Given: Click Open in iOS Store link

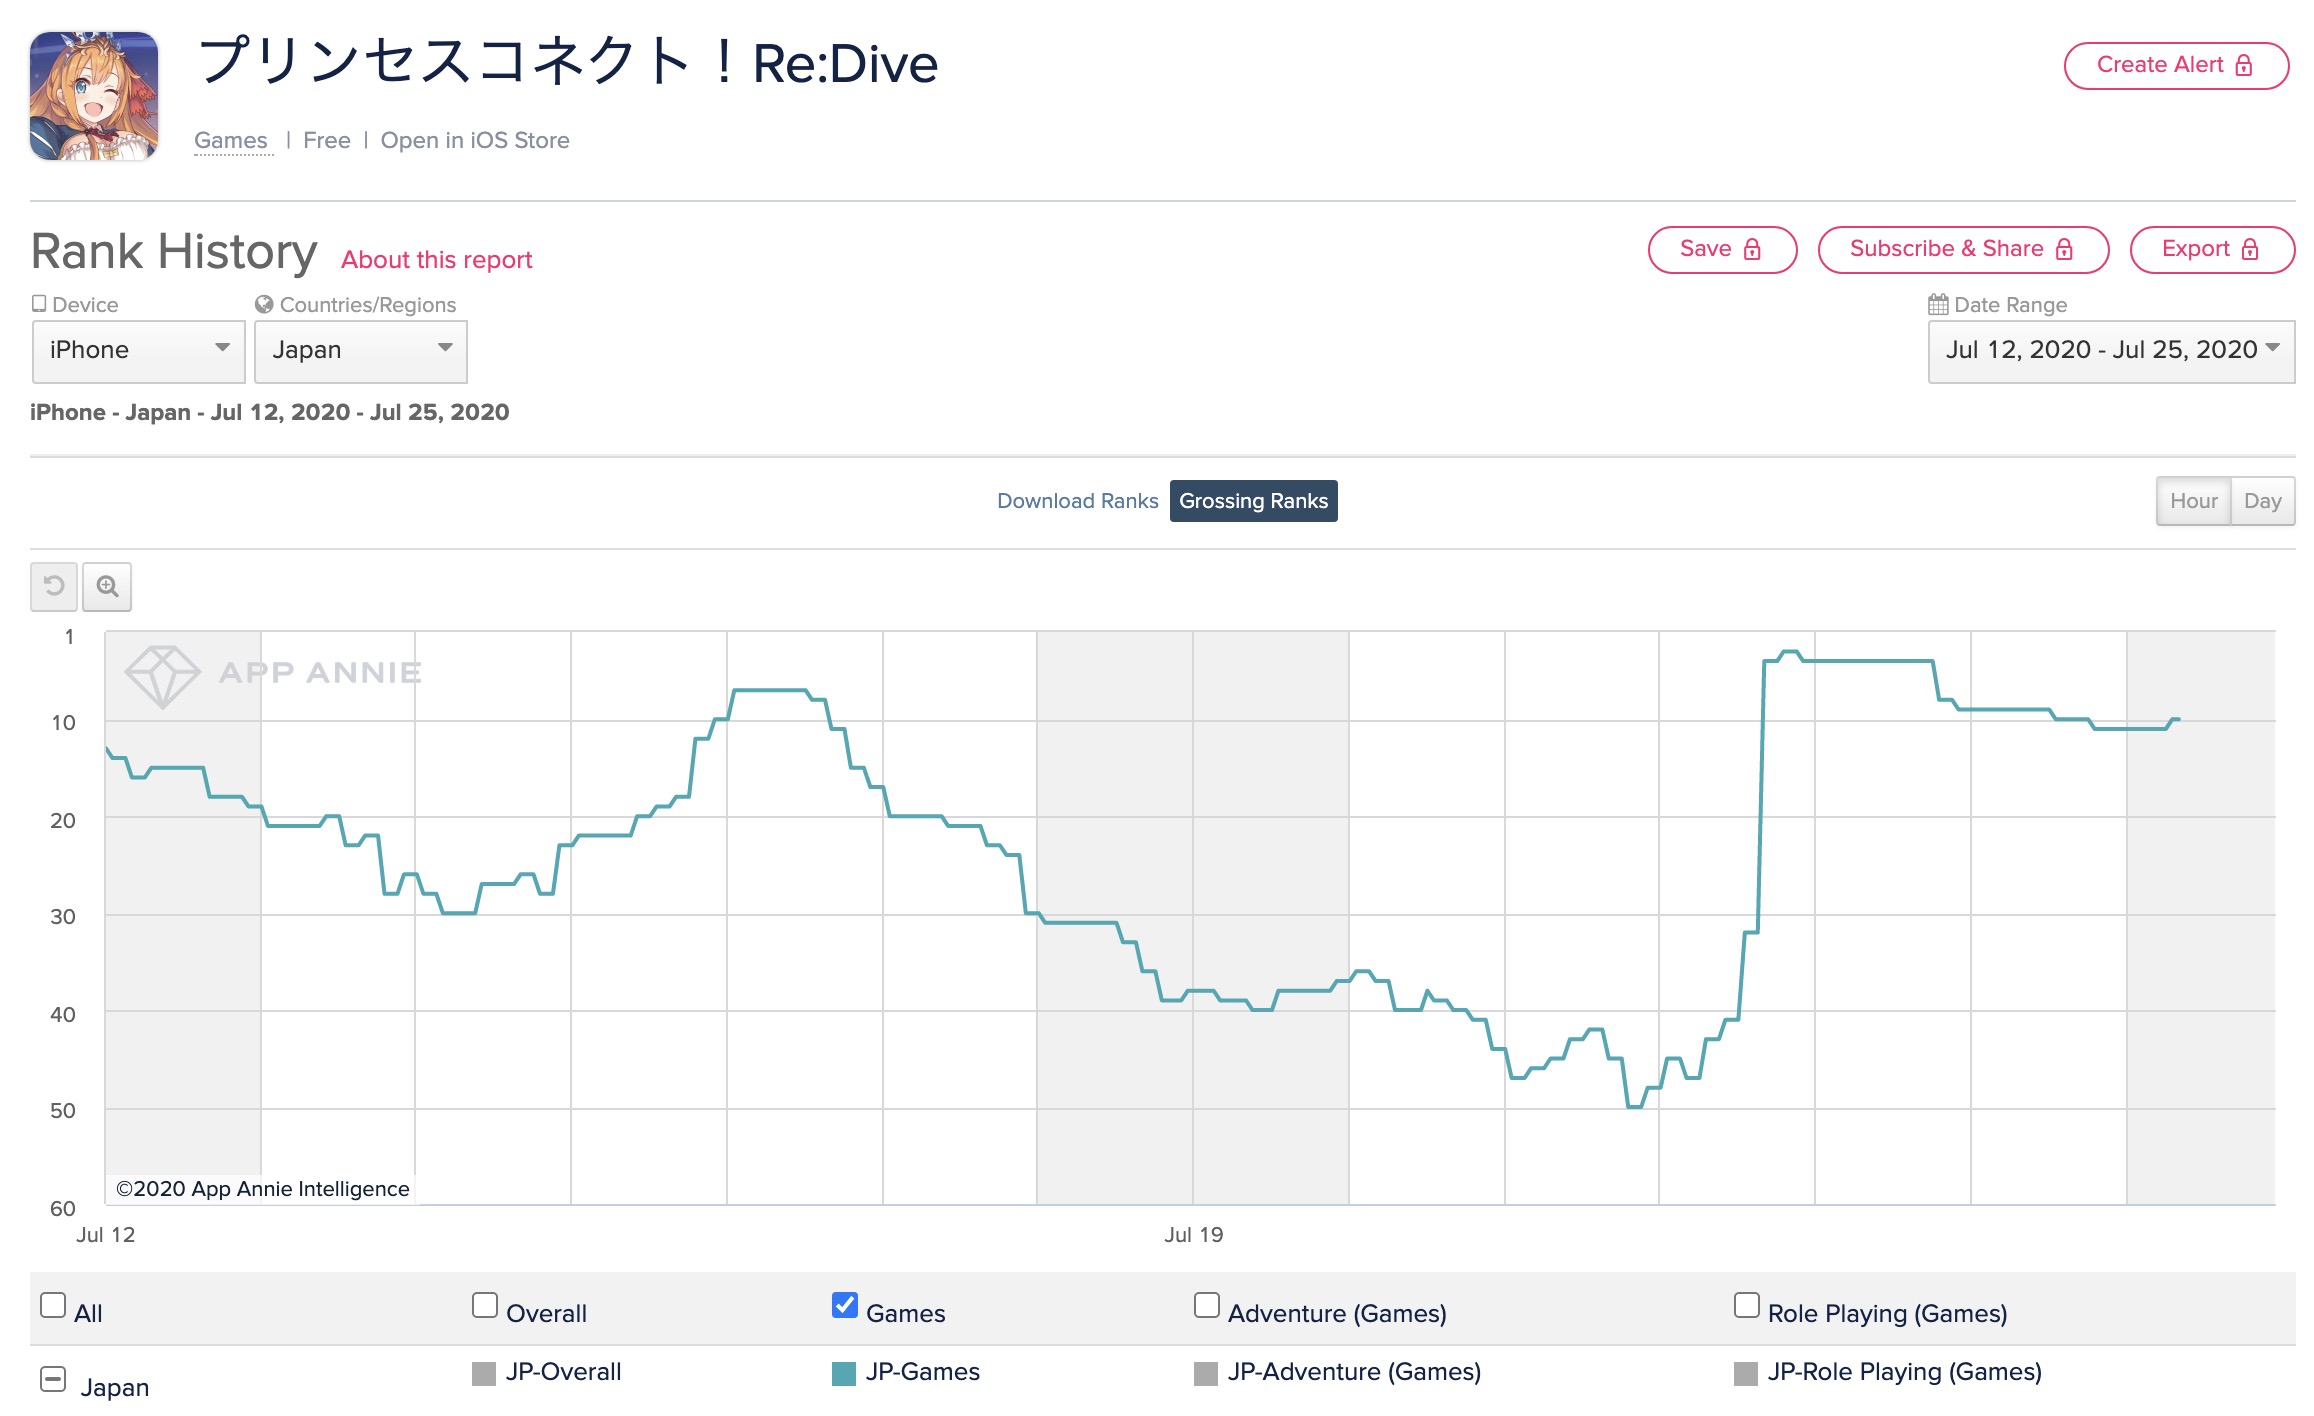Looking at the screenshot, I should (475, 140).
